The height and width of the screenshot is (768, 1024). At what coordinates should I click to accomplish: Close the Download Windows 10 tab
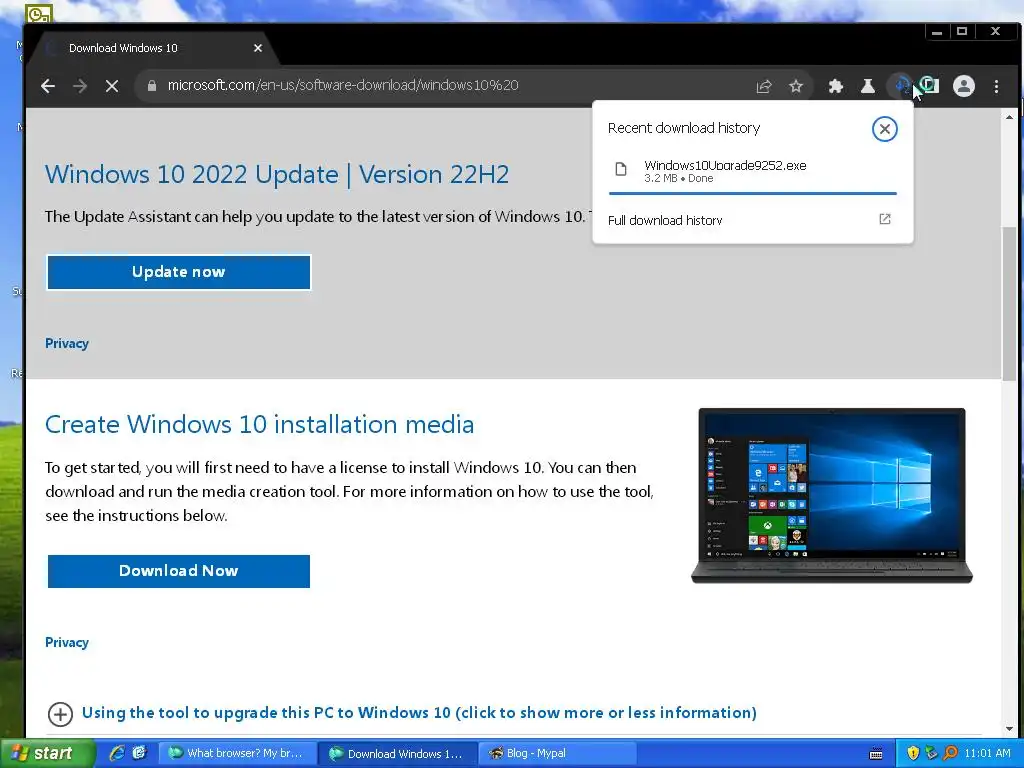(258, 48)
